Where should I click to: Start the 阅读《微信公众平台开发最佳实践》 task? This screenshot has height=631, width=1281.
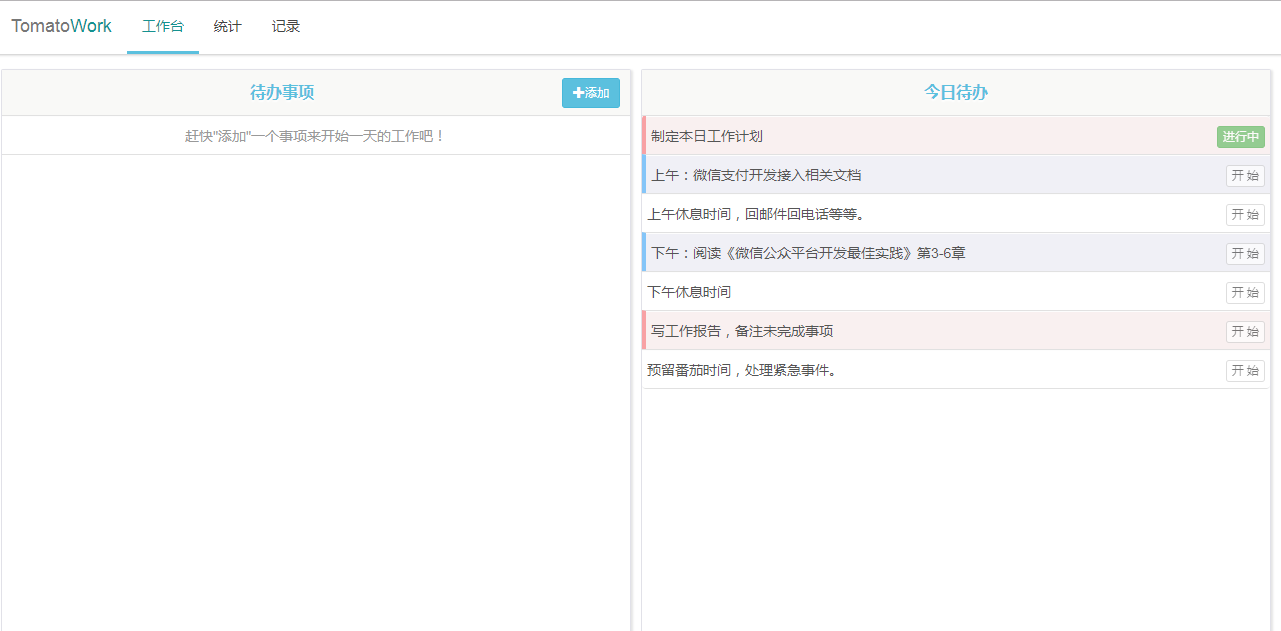[1245, 254]
